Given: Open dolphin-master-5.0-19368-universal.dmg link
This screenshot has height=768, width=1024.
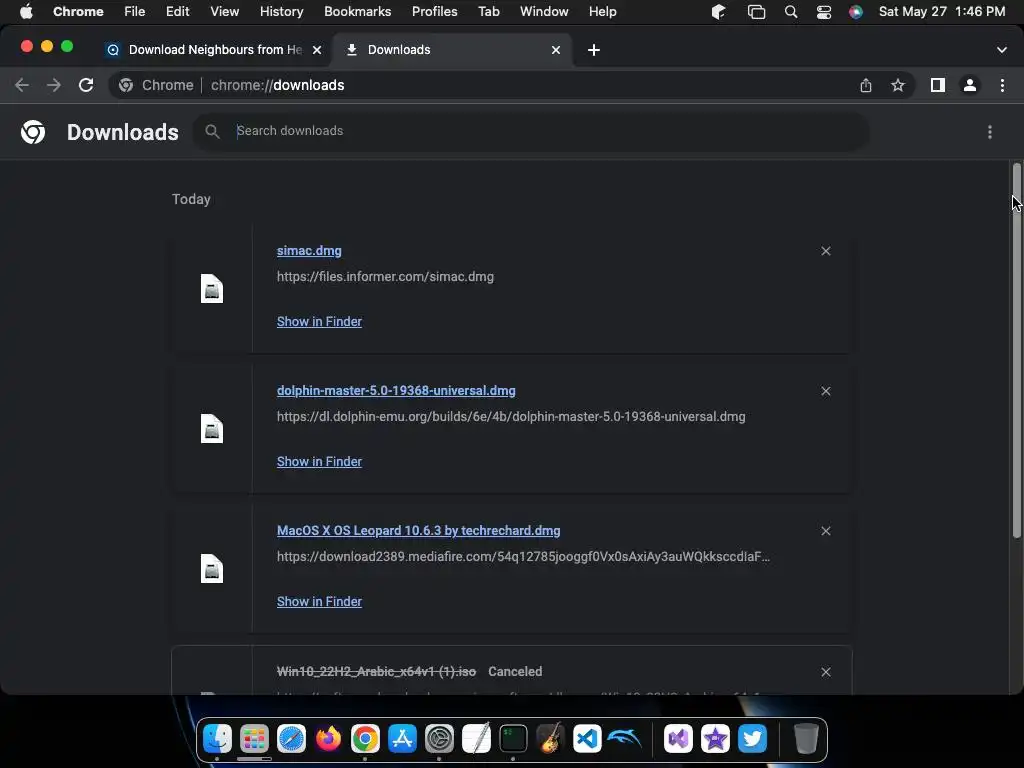Looking at the screenshot, I should tap(396, 391).
